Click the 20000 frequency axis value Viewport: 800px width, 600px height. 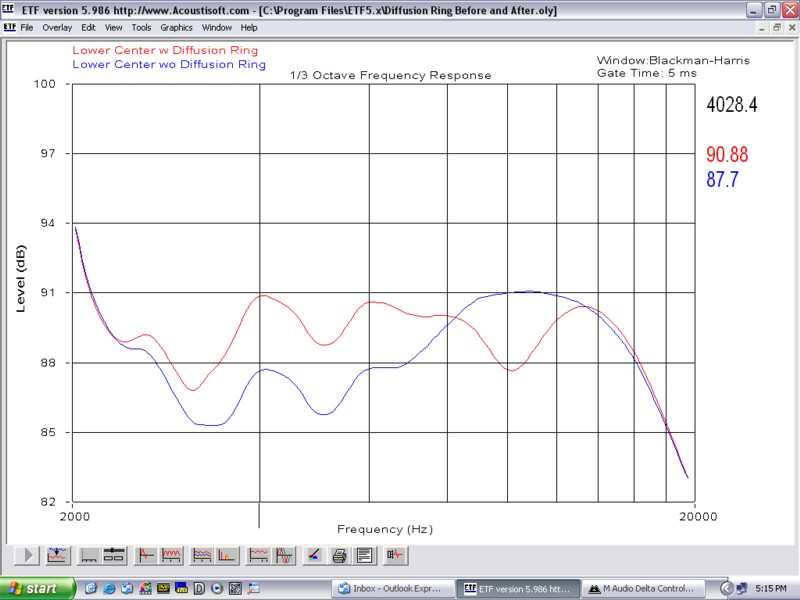[698, 516]
